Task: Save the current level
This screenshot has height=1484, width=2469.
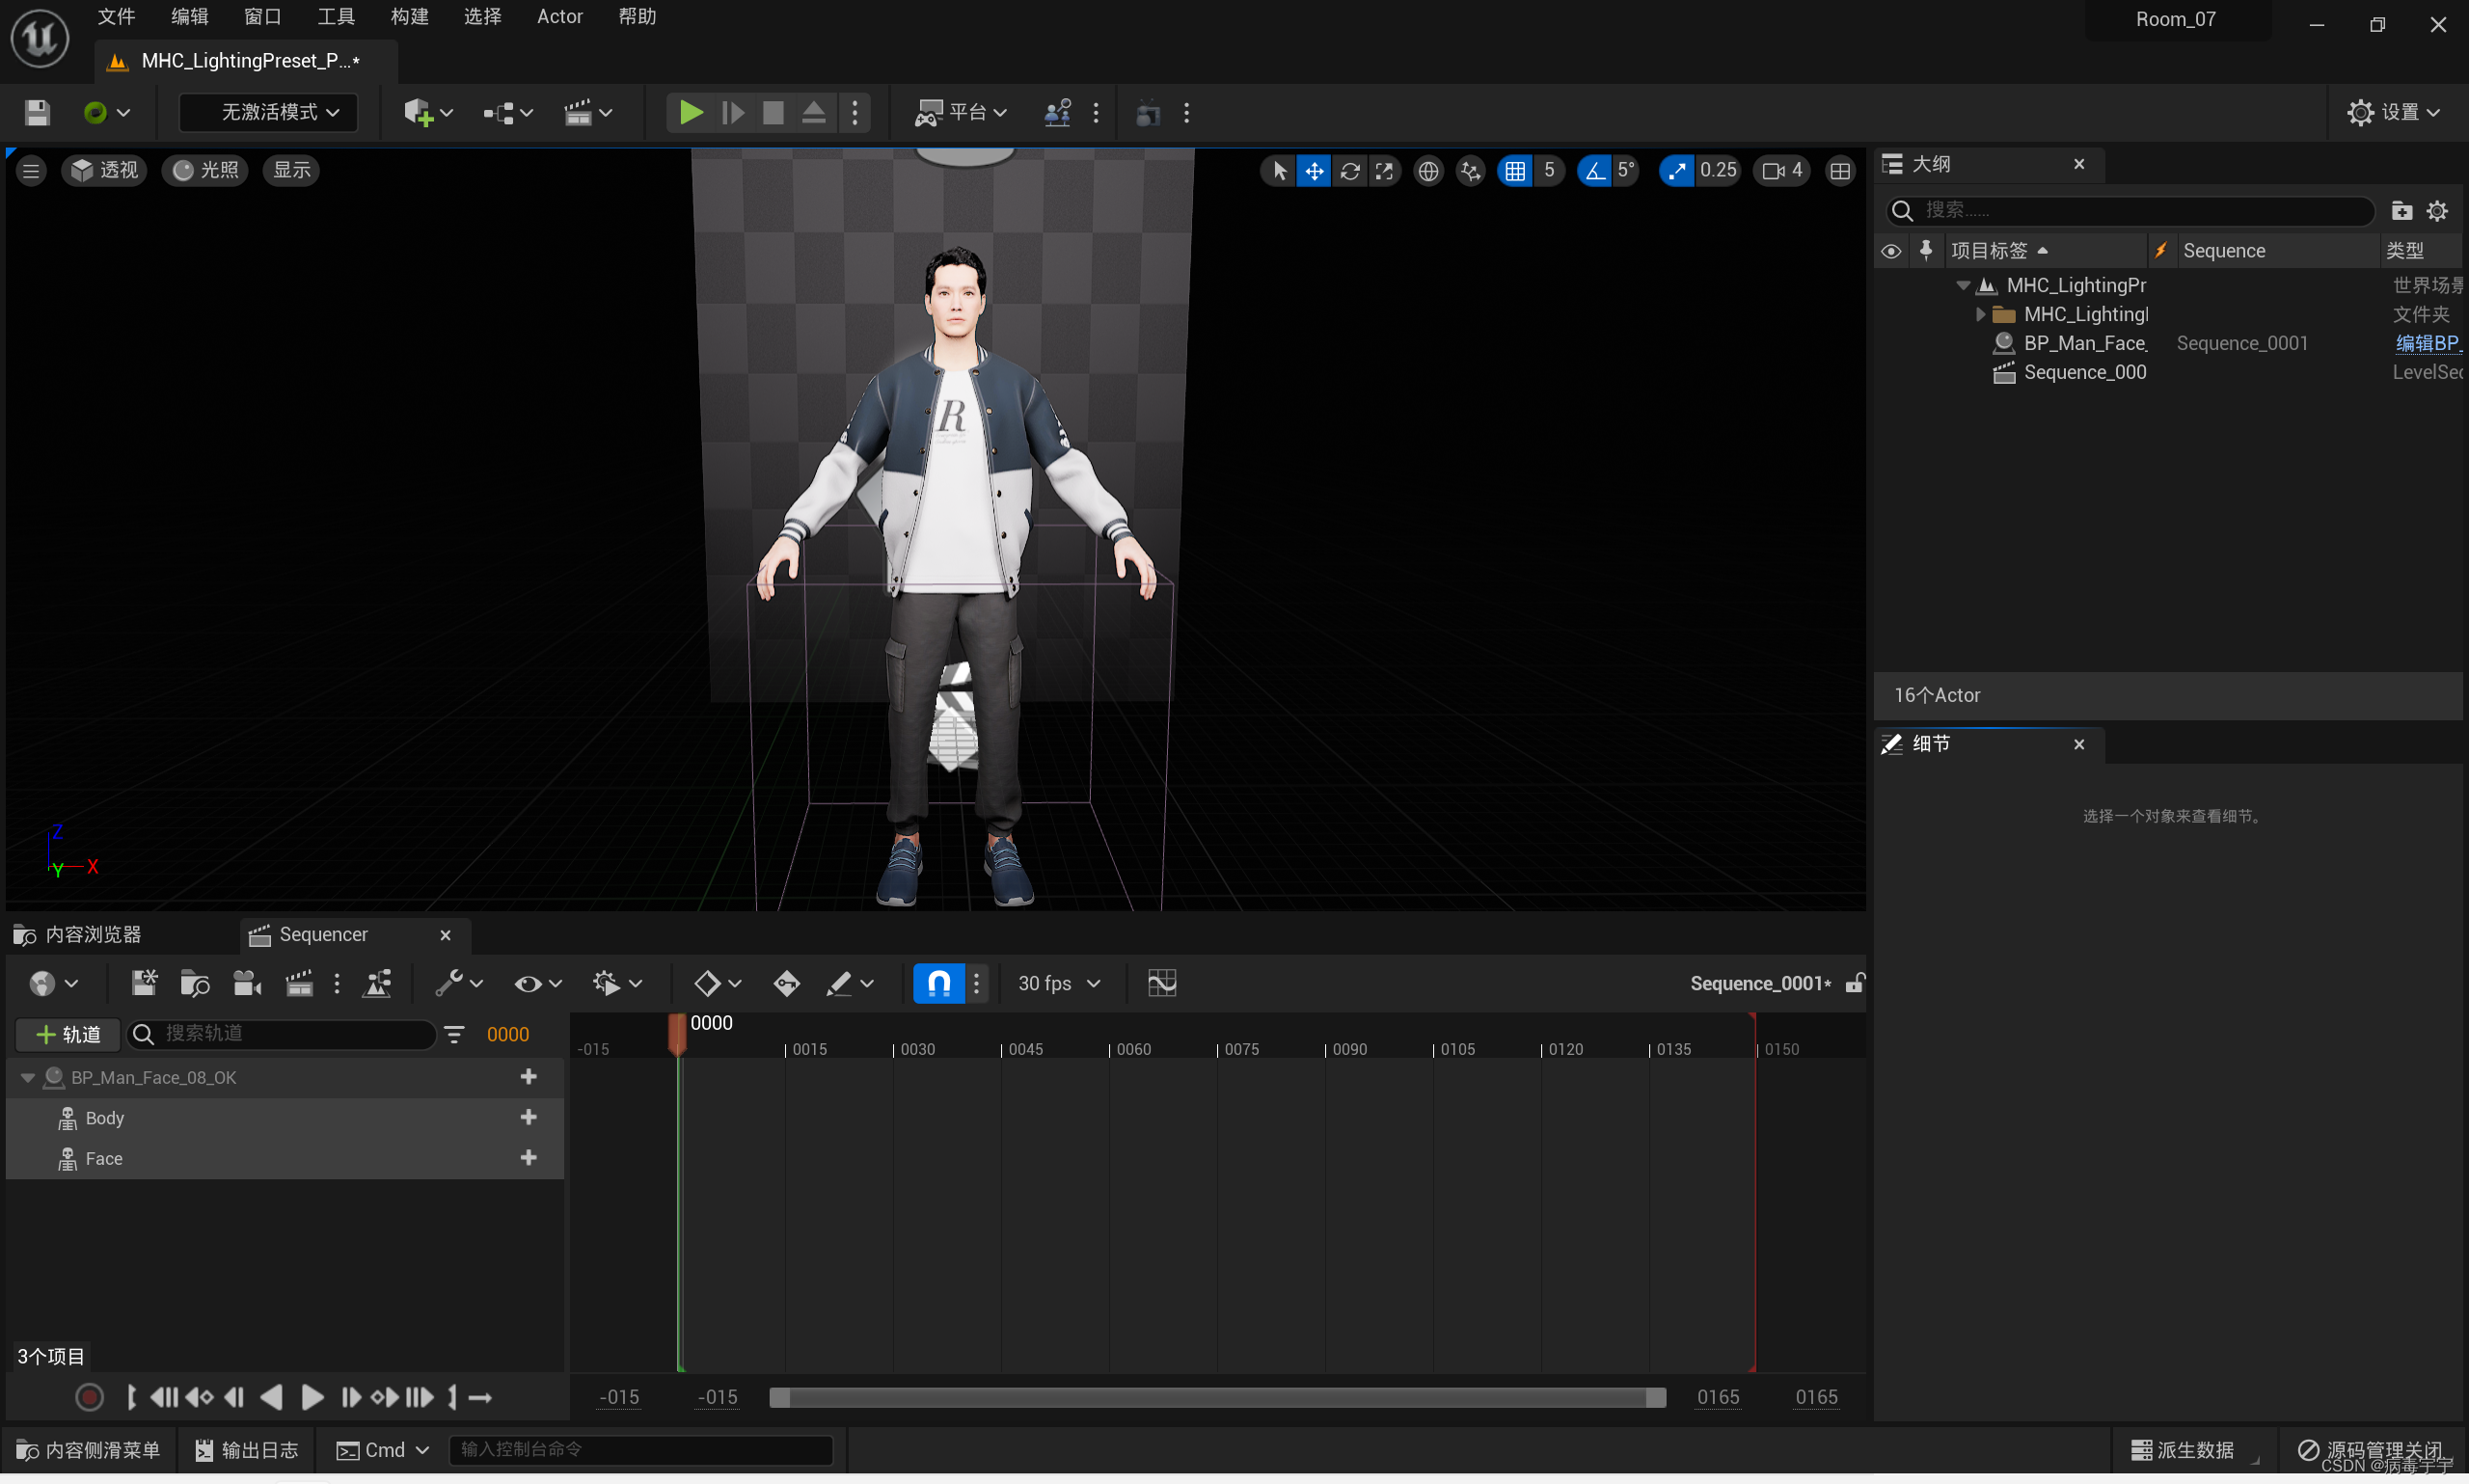Action: [x=36, y=112]
